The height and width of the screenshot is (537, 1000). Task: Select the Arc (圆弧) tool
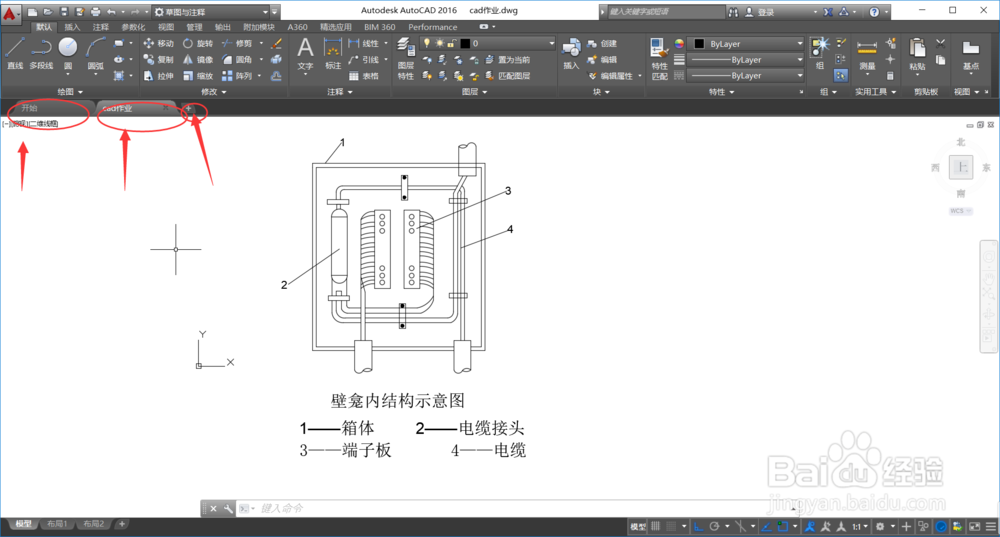pyautogui.click(x=95, y=54)
